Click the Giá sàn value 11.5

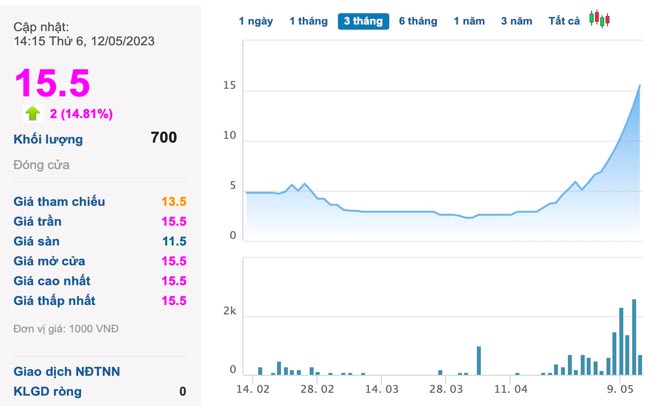[x=174, y=241]
